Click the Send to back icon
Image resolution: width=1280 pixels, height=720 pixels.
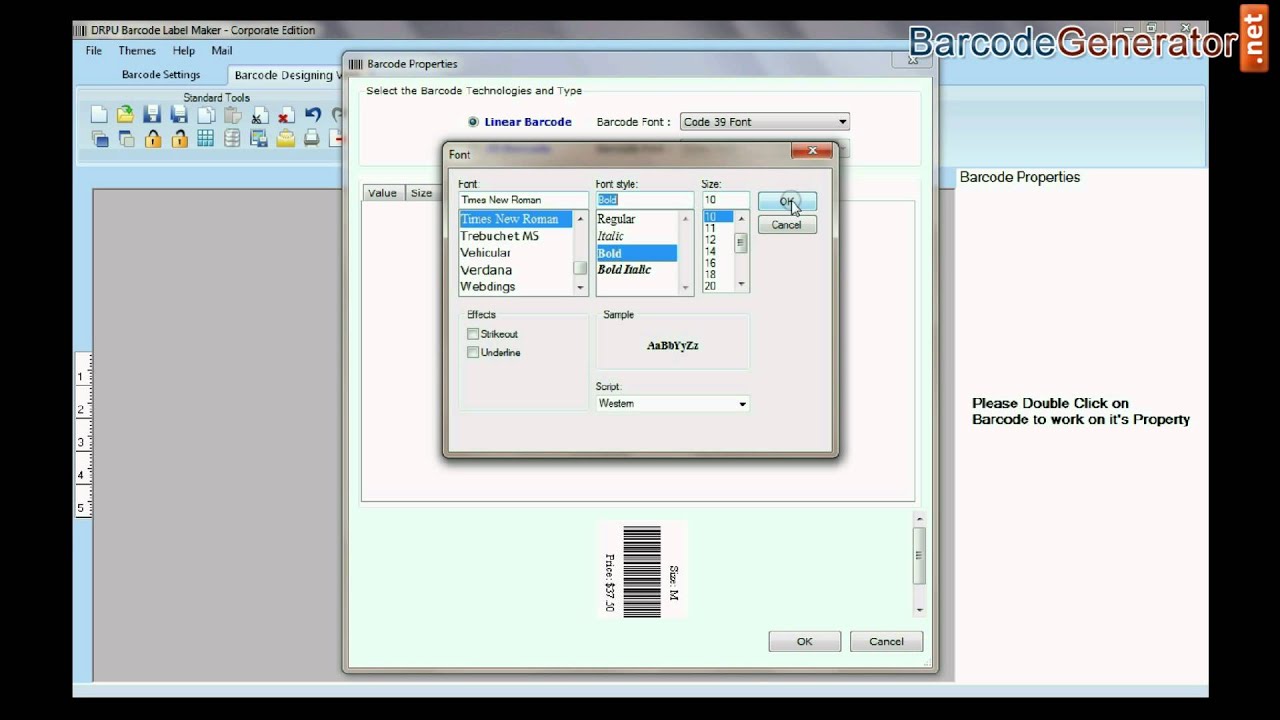[125, 139]
